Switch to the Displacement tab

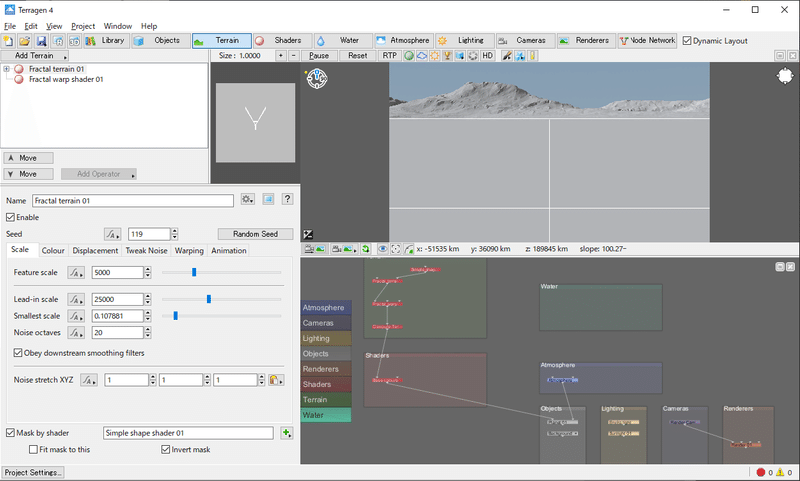(95, 250)
